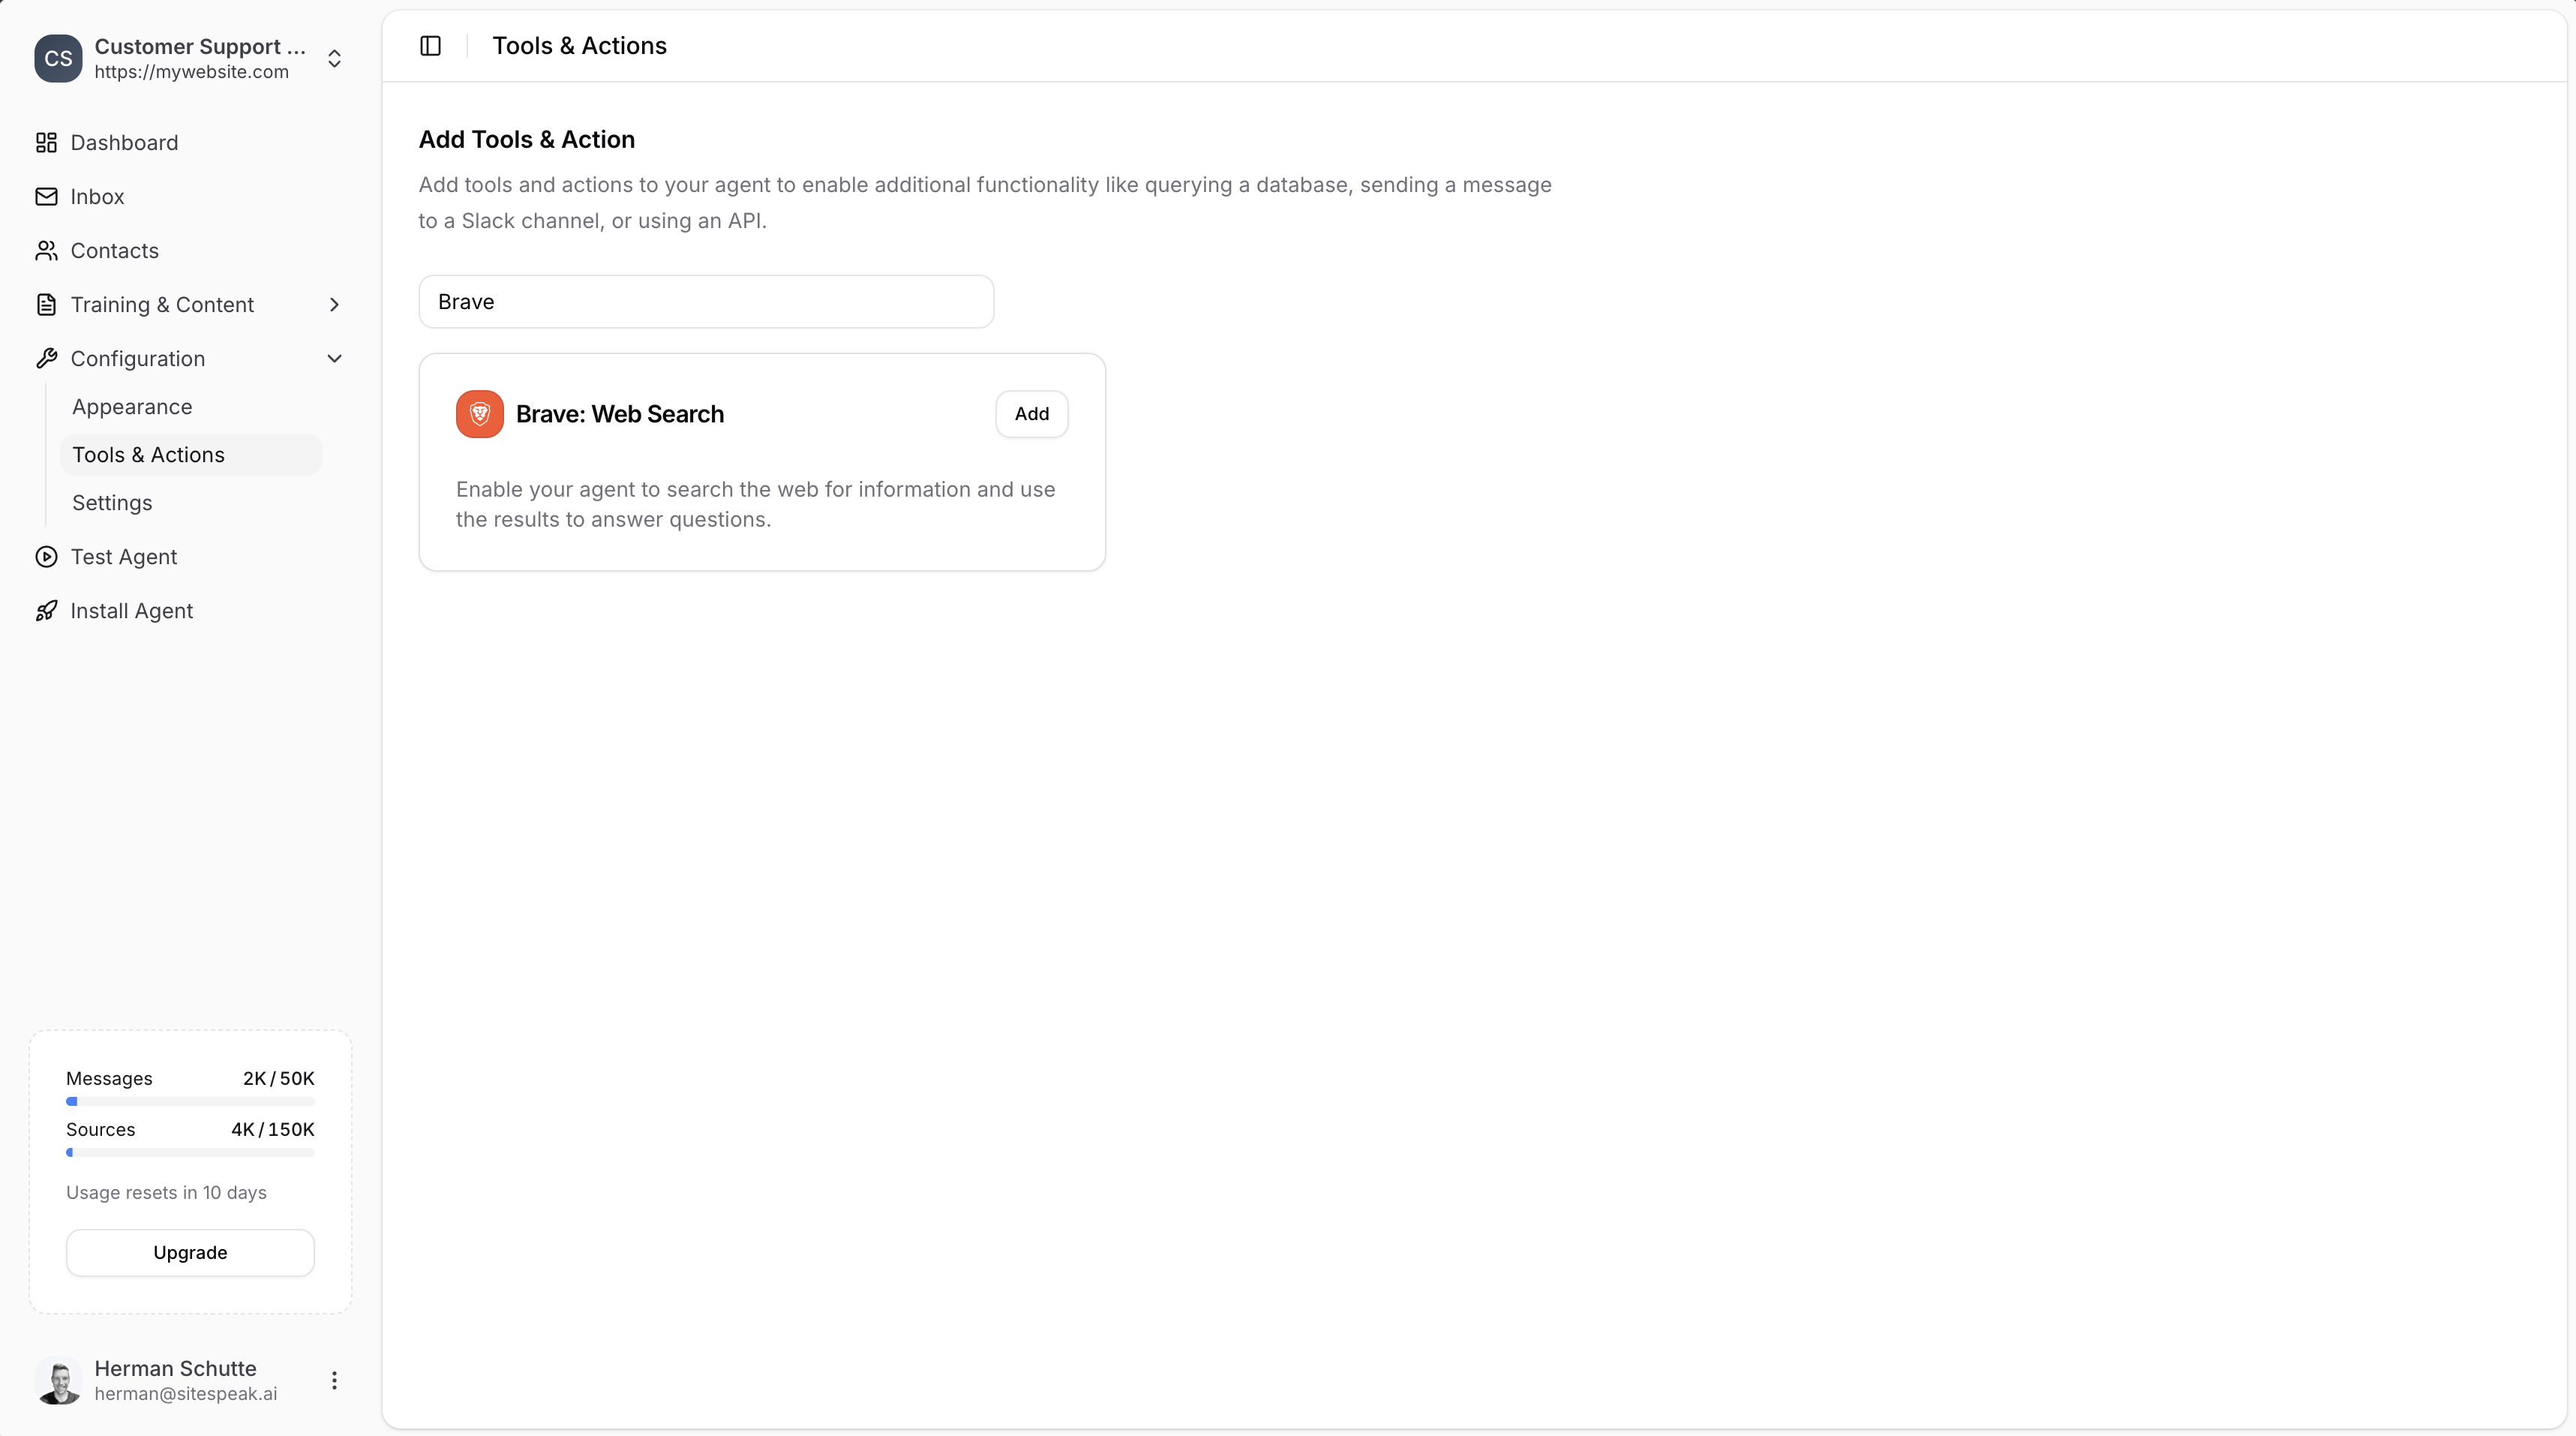
Task: Add the Brave: Web Search tool
Action: tap(1031, 413)
